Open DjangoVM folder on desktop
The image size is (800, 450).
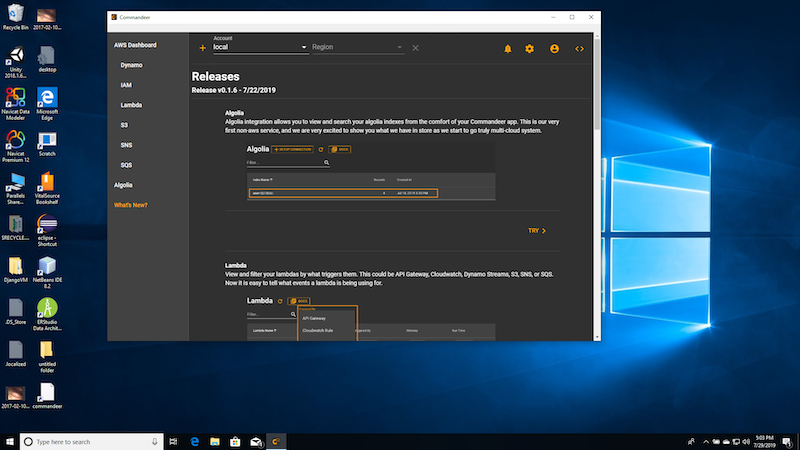(x=15, y=269)
